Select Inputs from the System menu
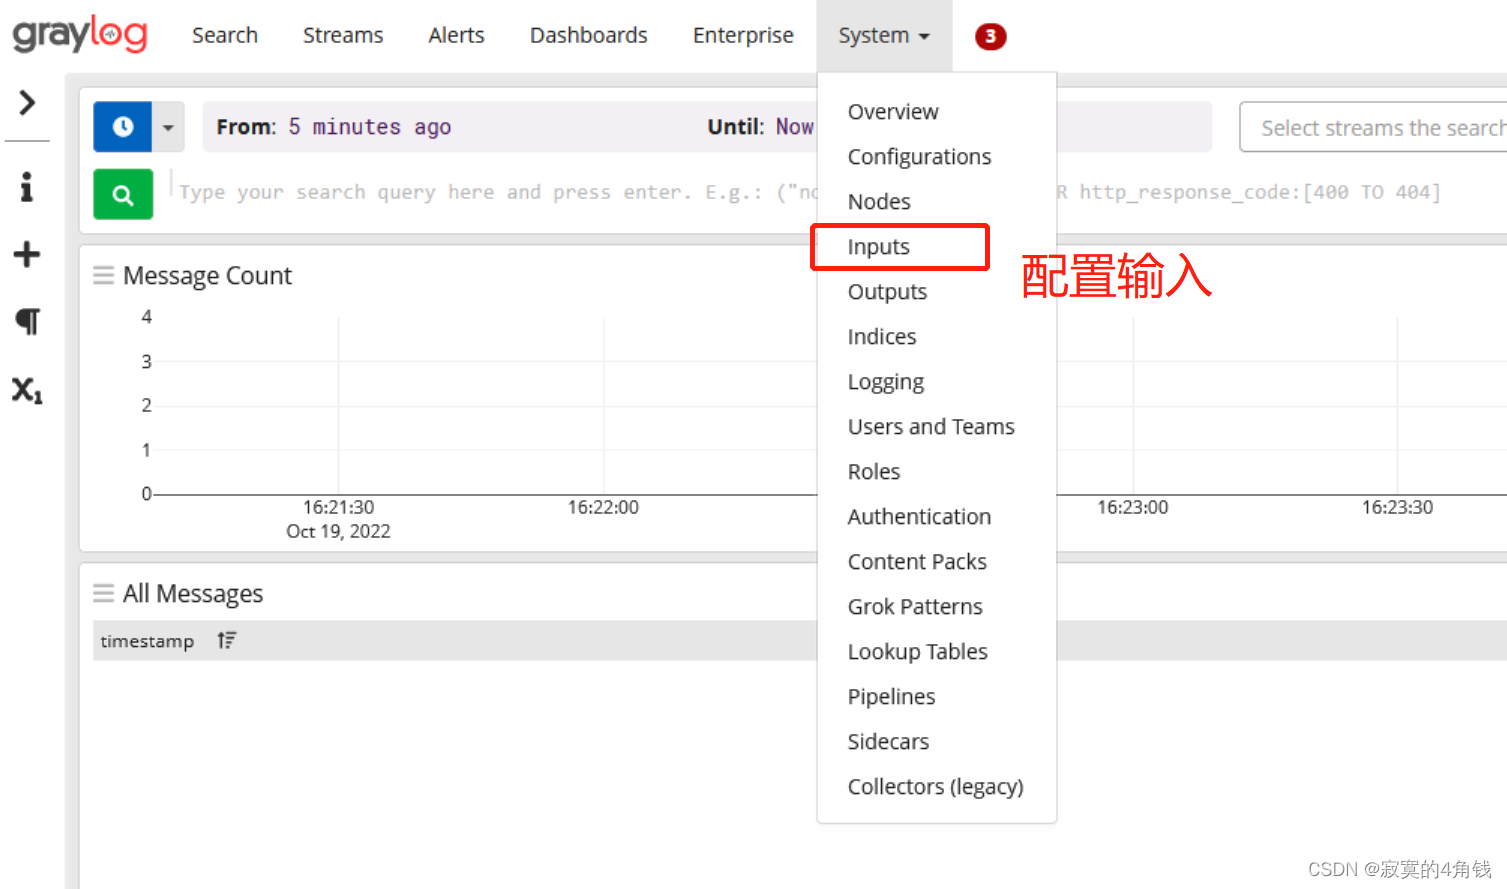Screen dimensions: 1507x889 point(878,246)
